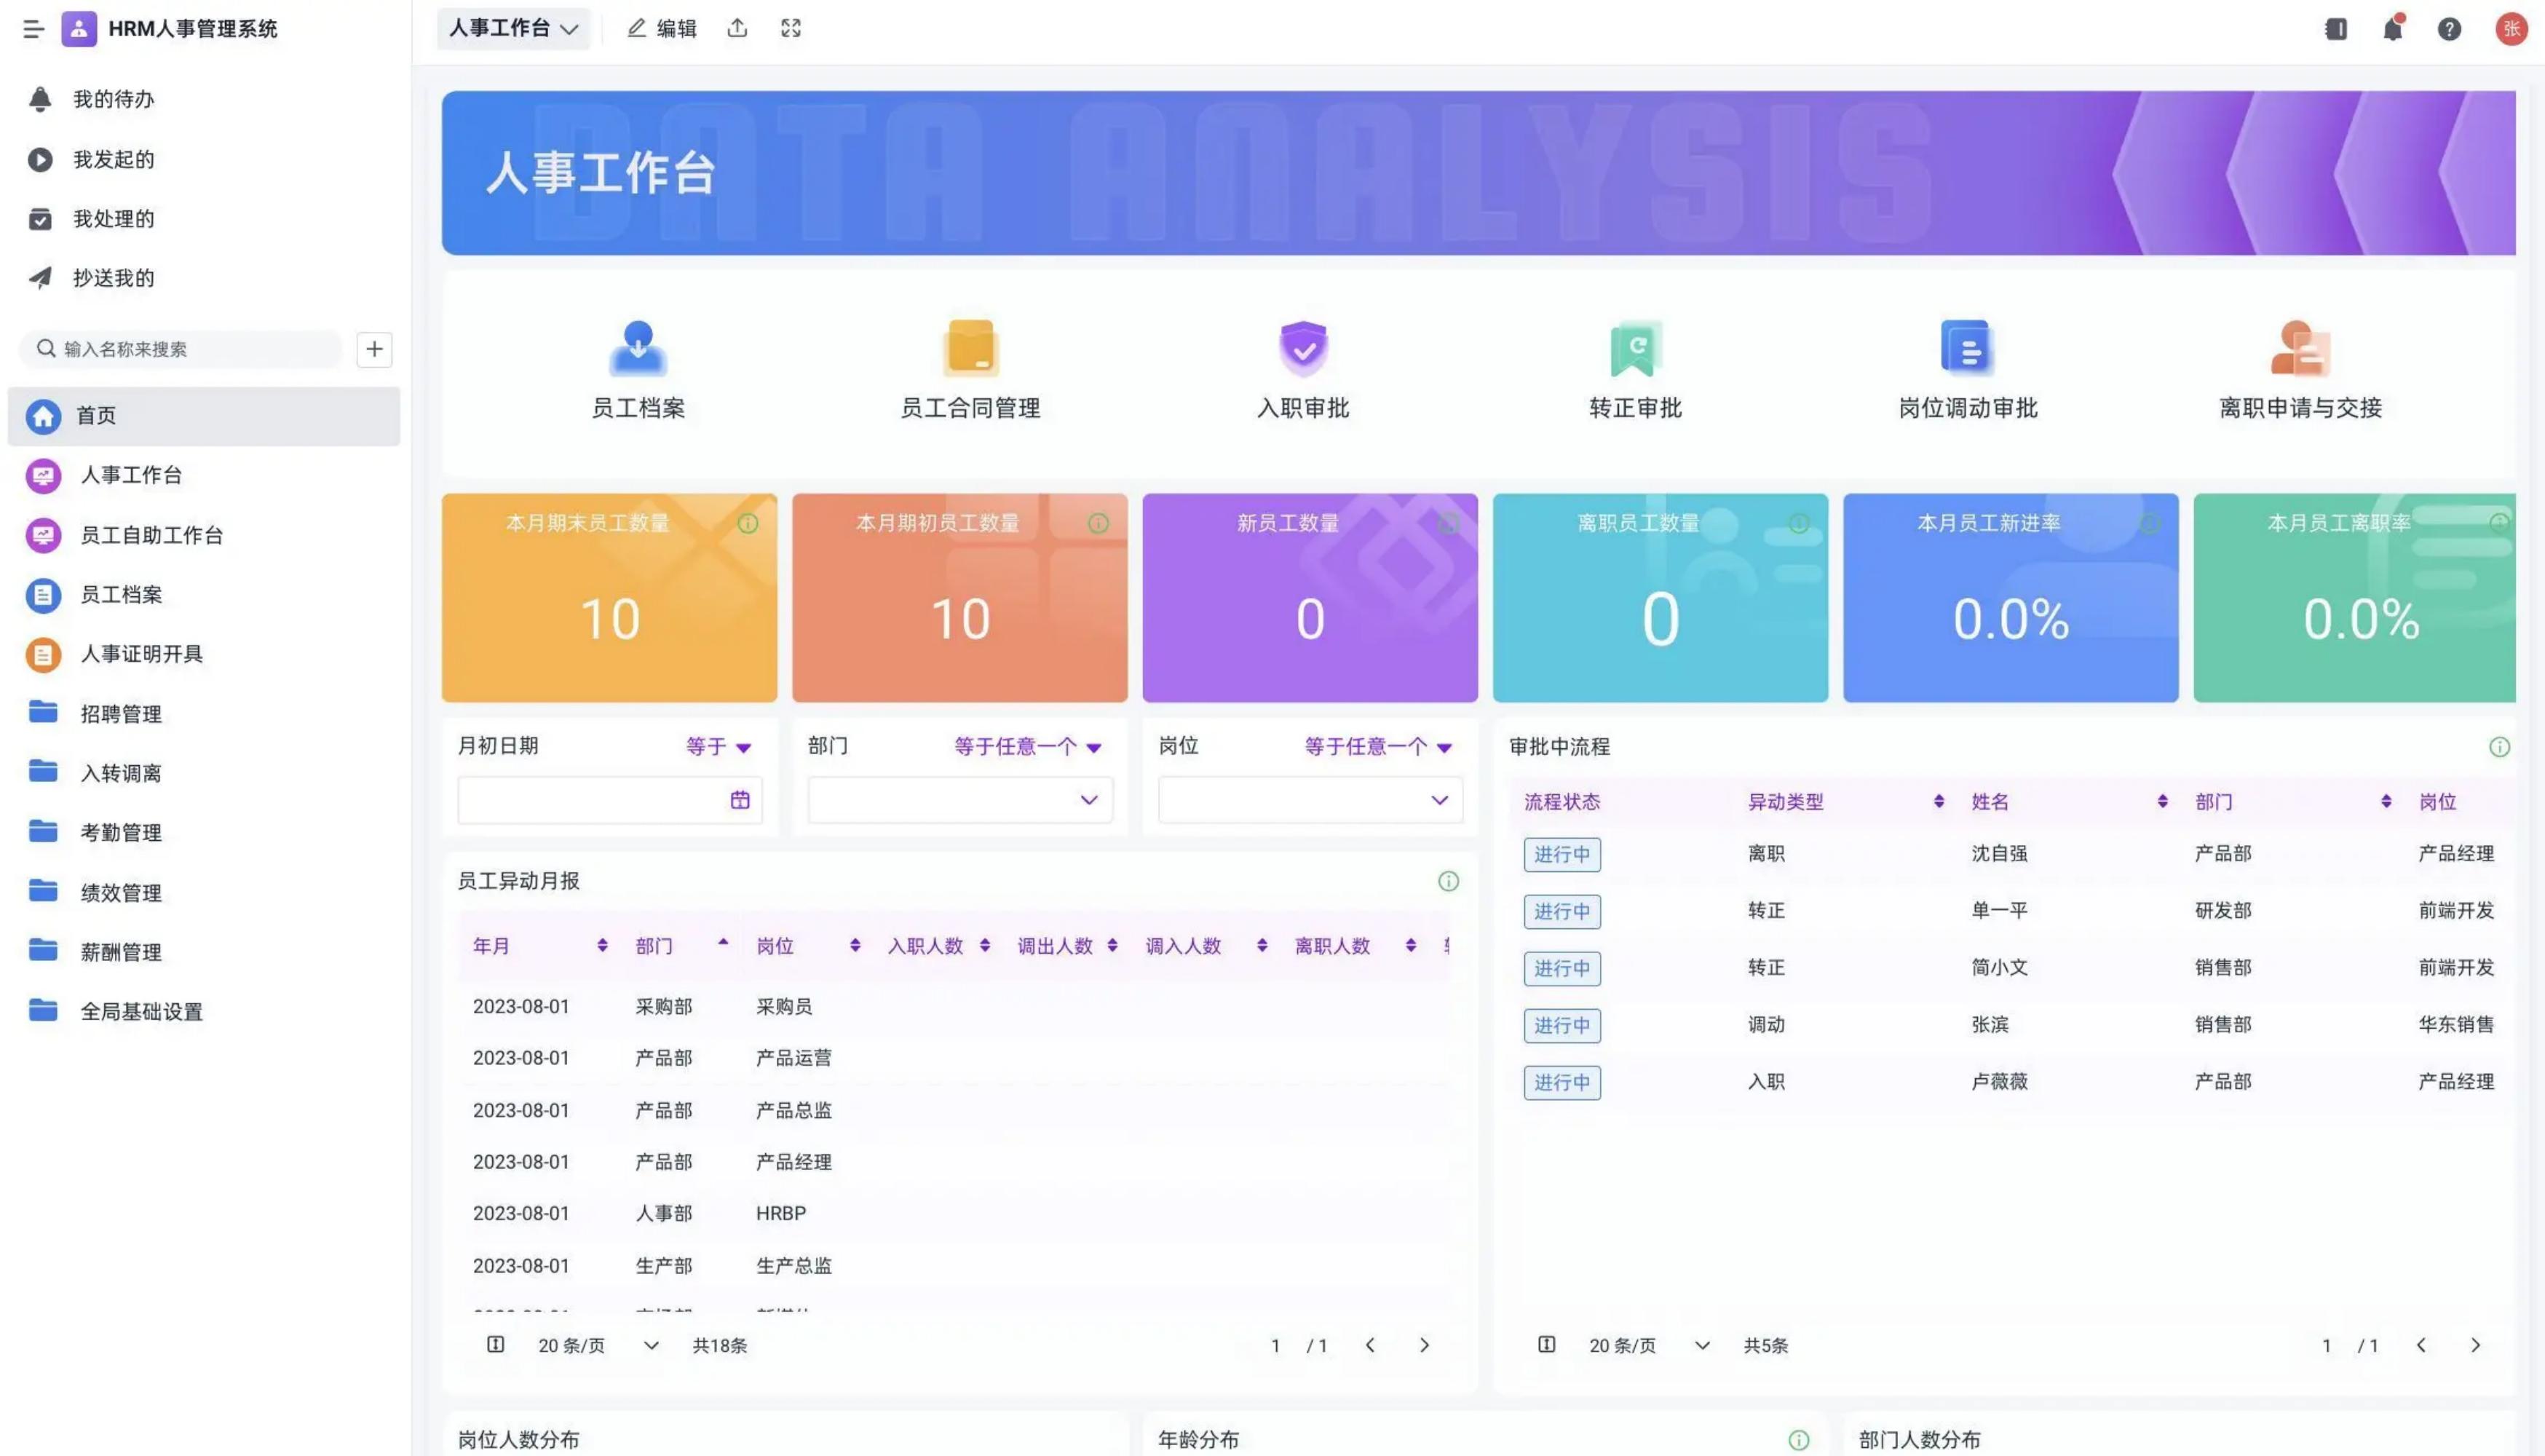Click the notification bell with red badge

click(2392, 29)
